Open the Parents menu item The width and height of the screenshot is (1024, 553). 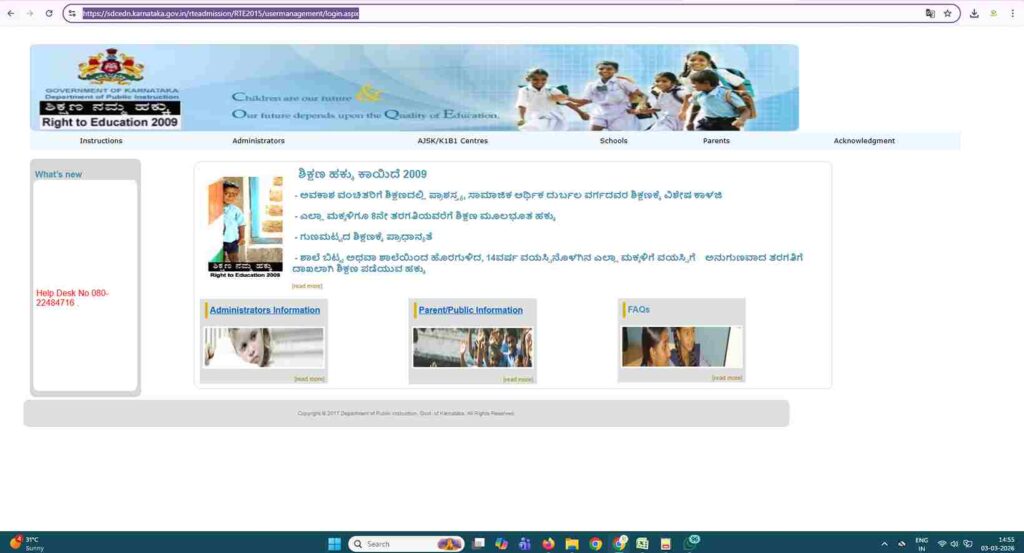pyautogui.click(x=716, y=140)
